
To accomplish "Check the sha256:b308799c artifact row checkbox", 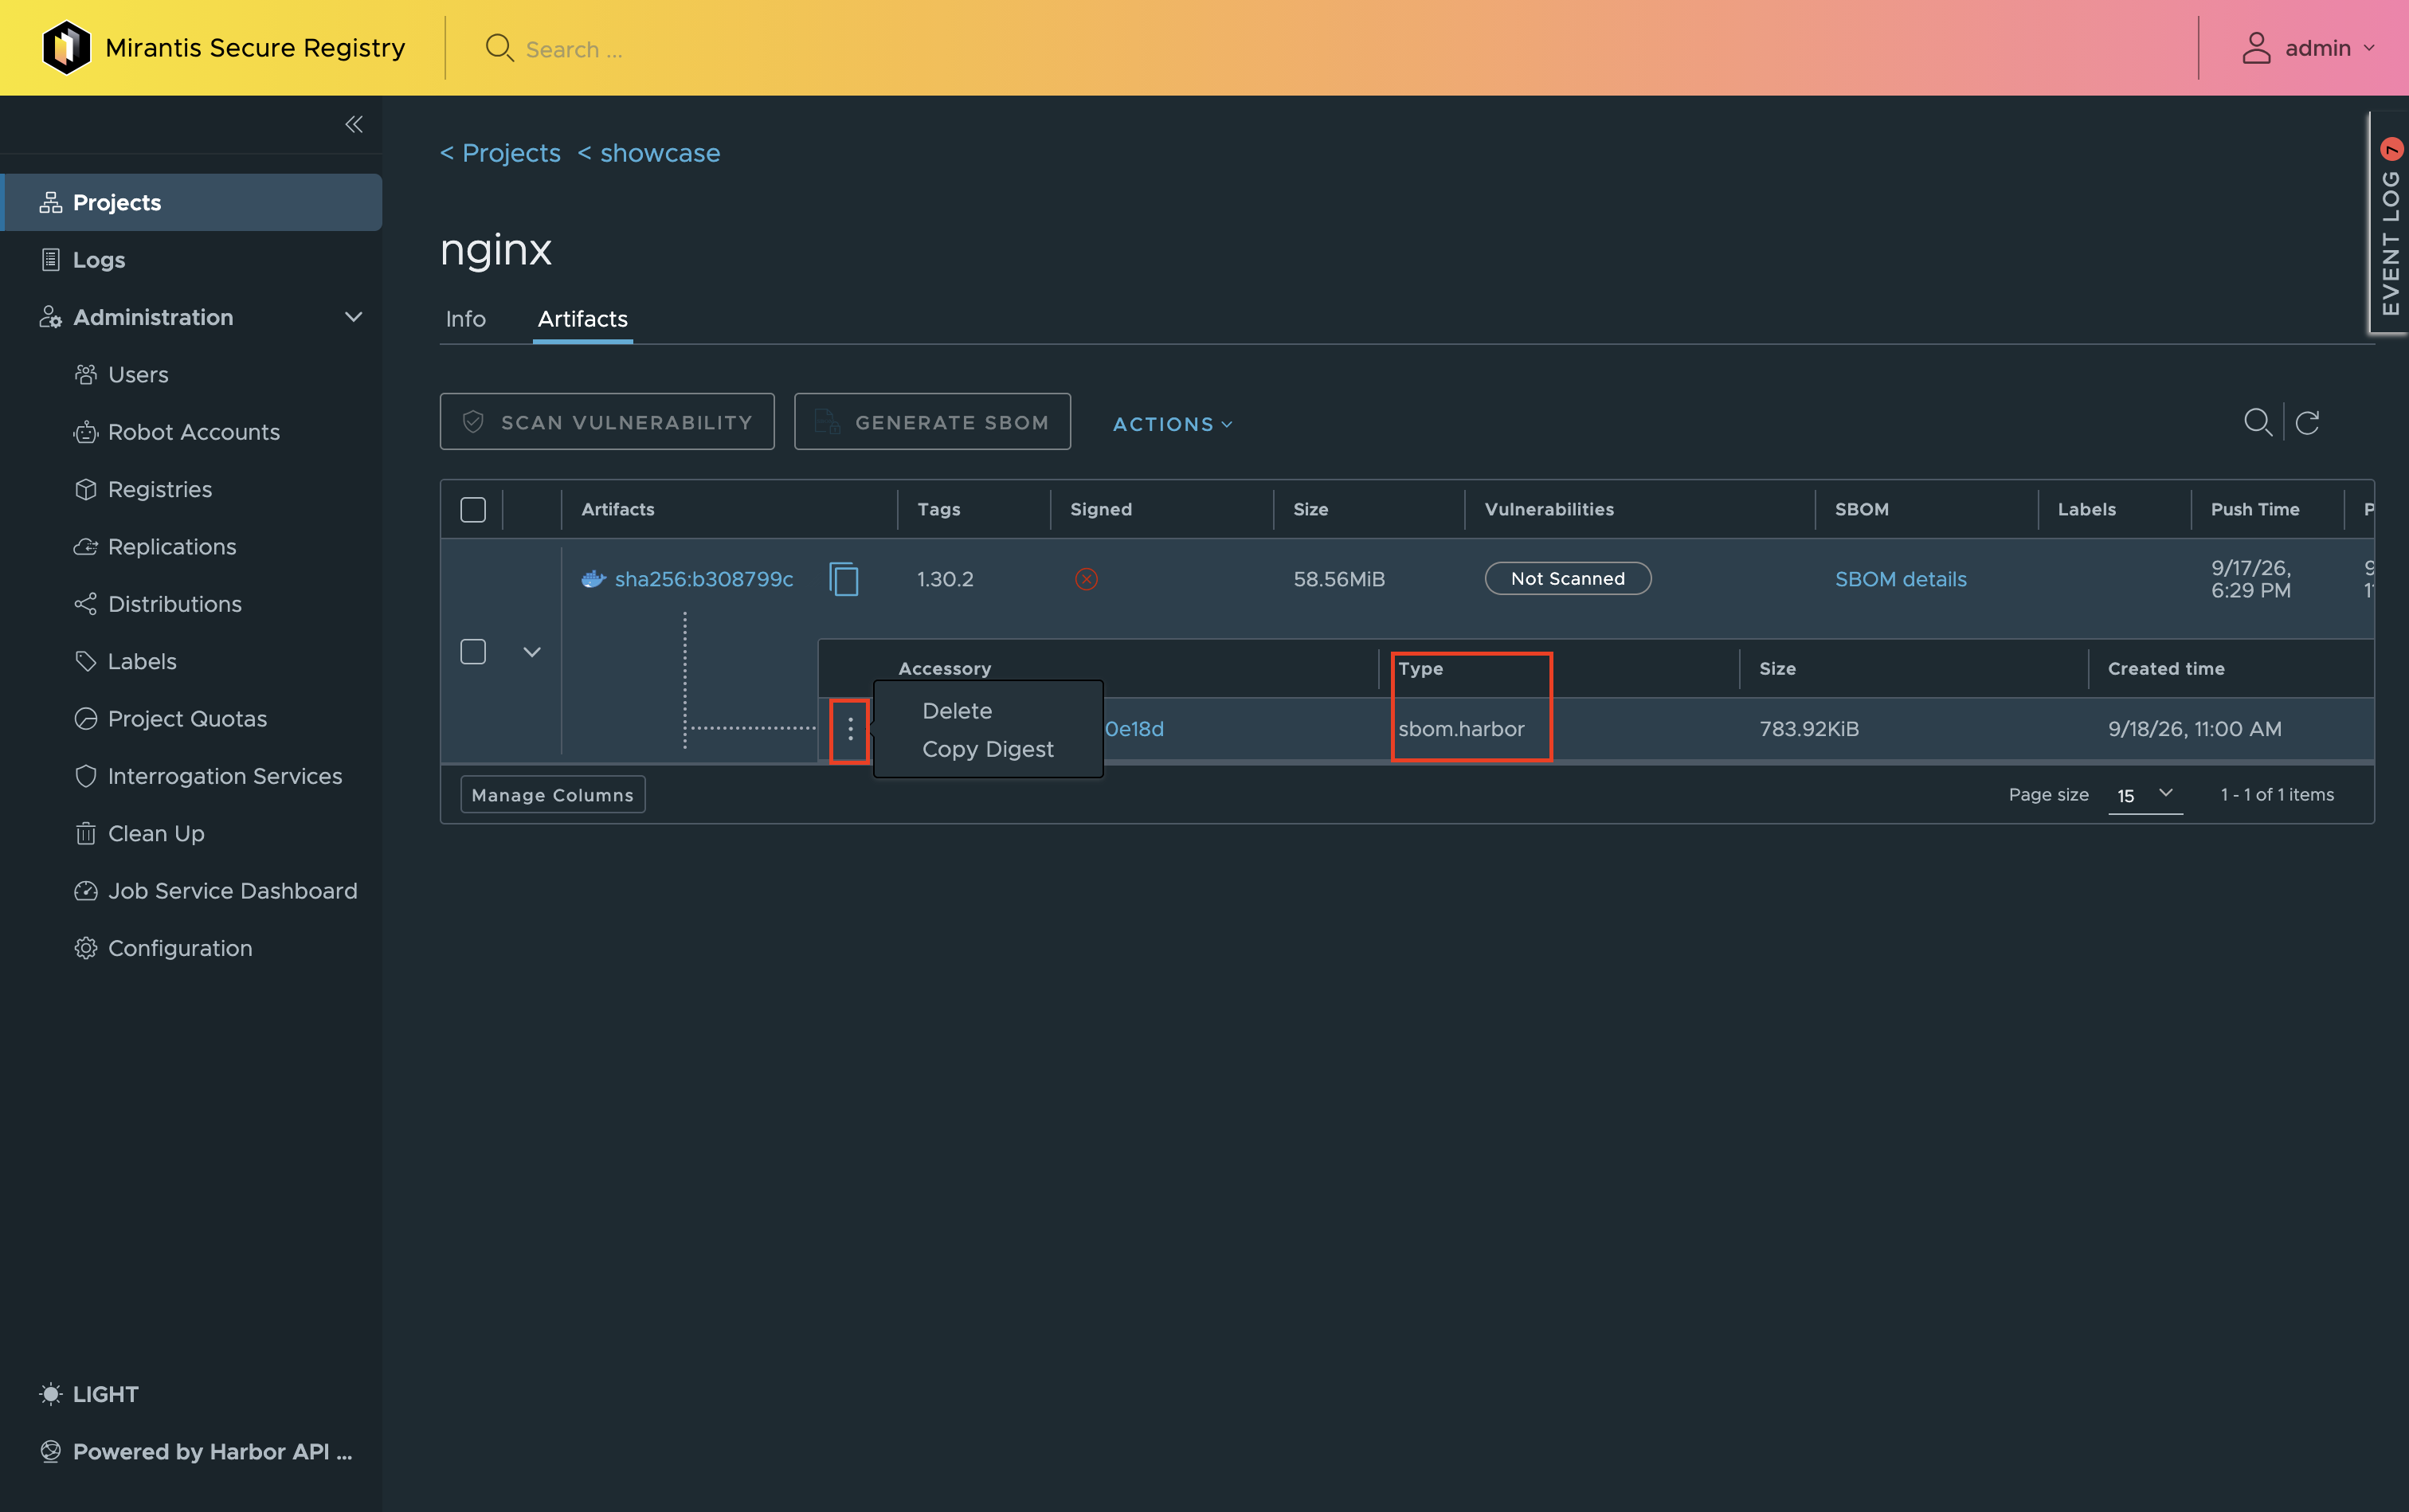I will pos(473,651).
